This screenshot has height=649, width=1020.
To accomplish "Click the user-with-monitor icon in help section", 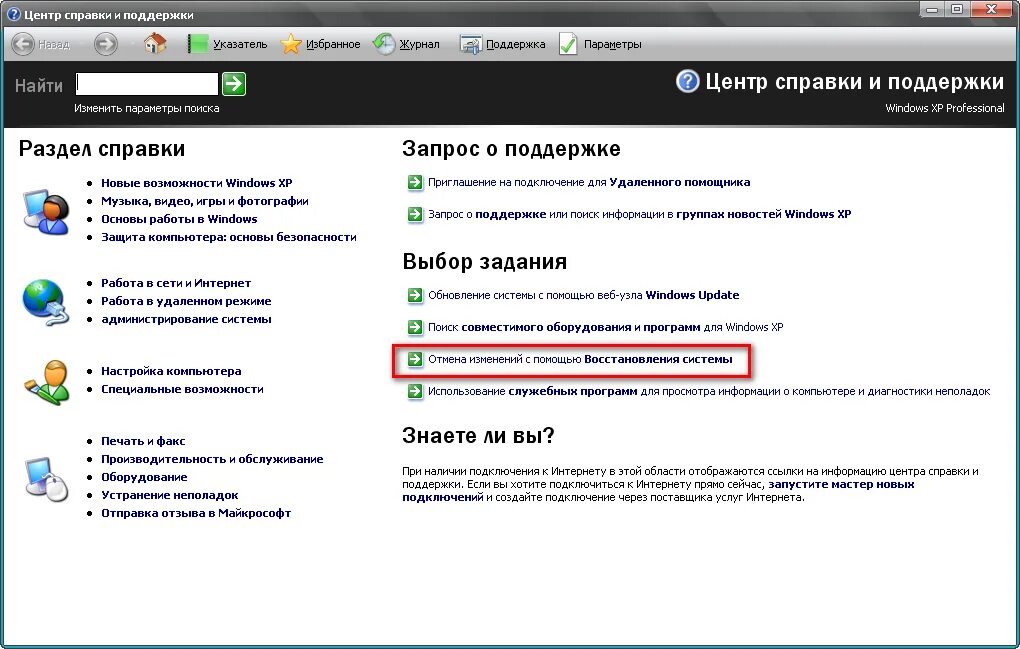I will (x=46, y=211).
